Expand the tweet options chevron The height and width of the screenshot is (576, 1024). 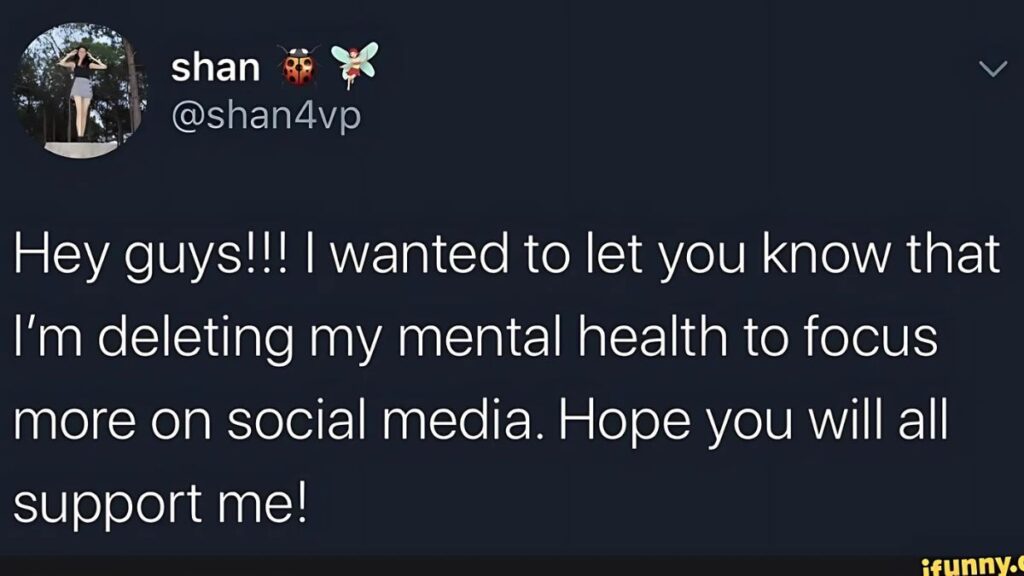point(993,69)
